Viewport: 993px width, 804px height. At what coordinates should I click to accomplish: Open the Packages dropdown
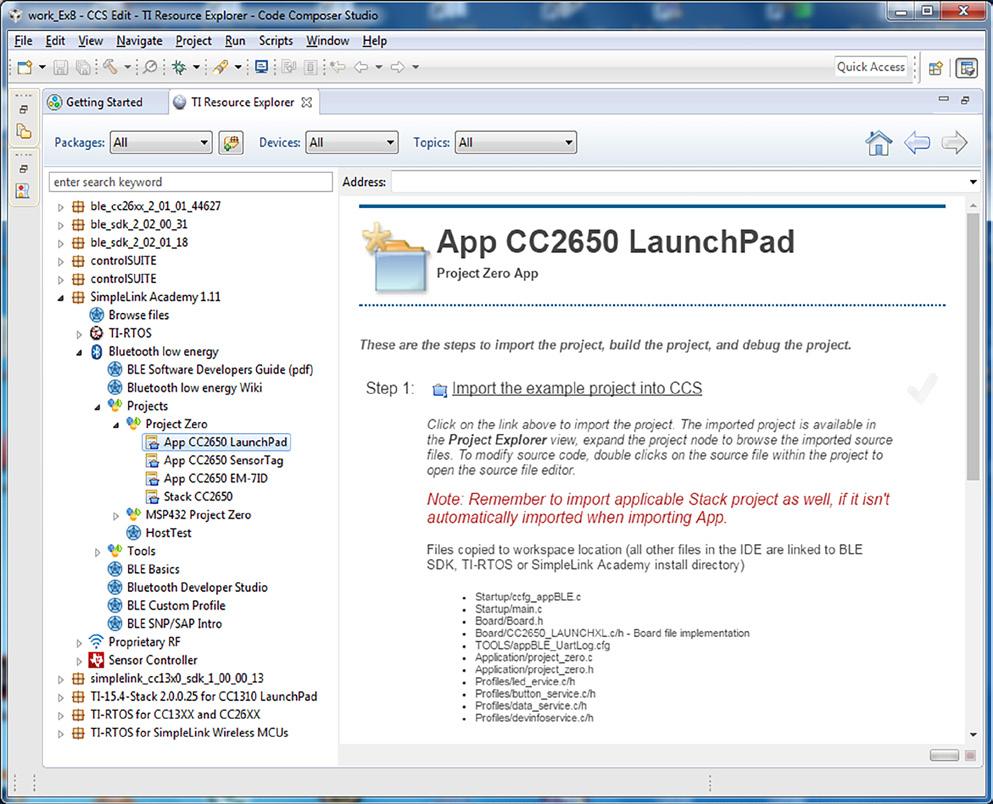(161, 142)
